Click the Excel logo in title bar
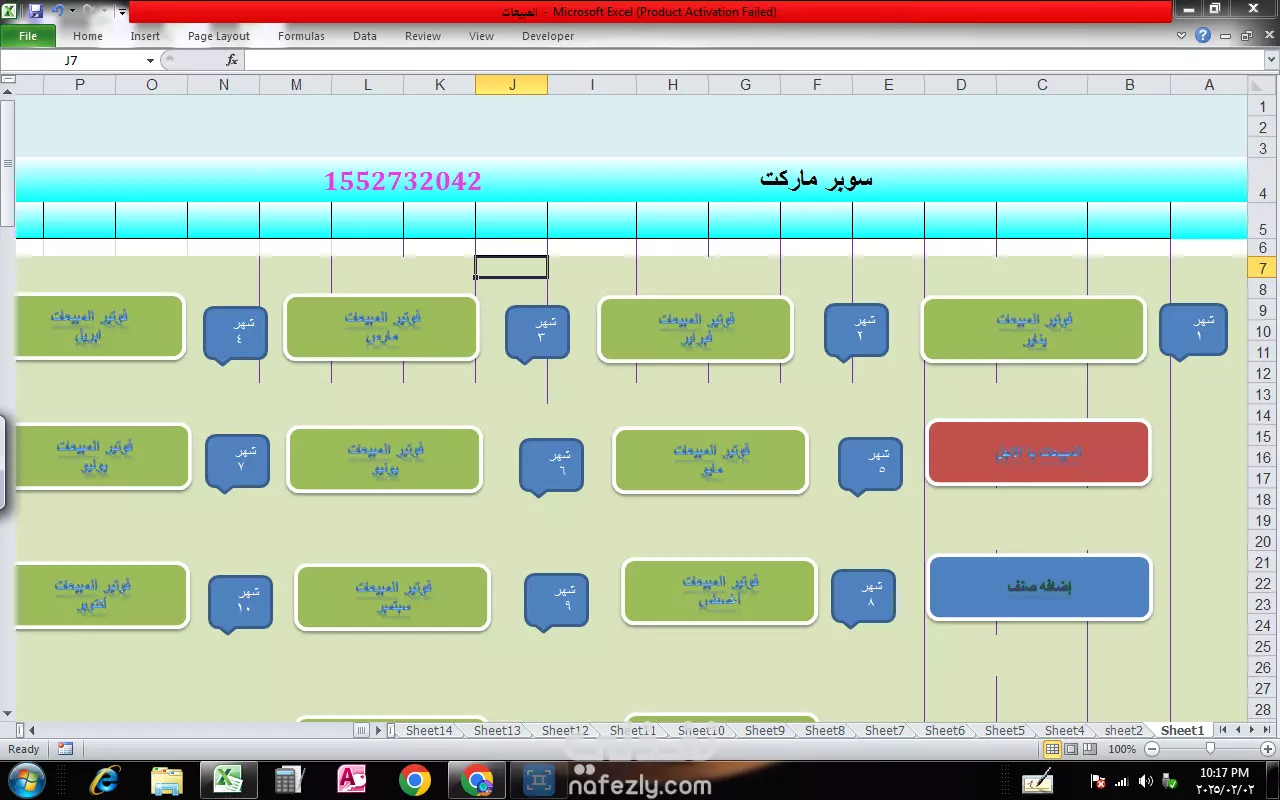The image size is (1280, 800). (11, 11)
